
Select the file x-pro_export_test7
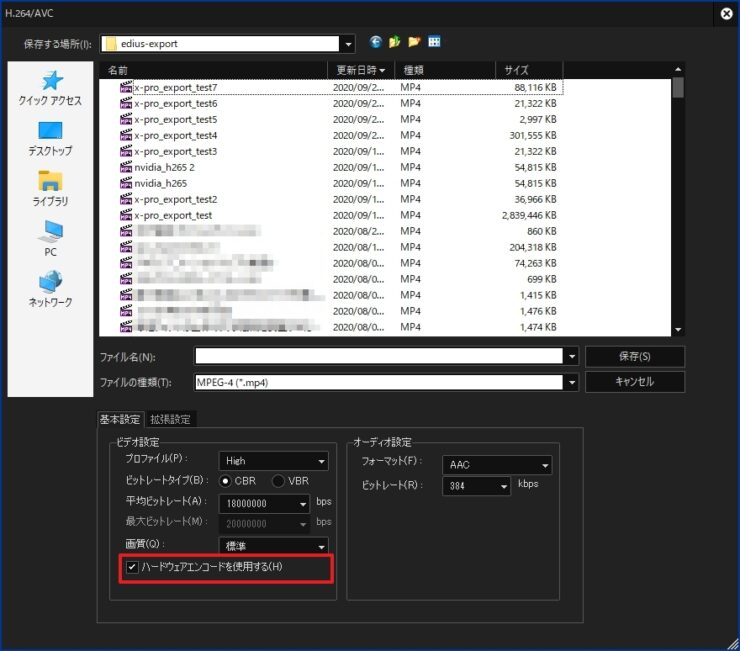click(175, 88)
